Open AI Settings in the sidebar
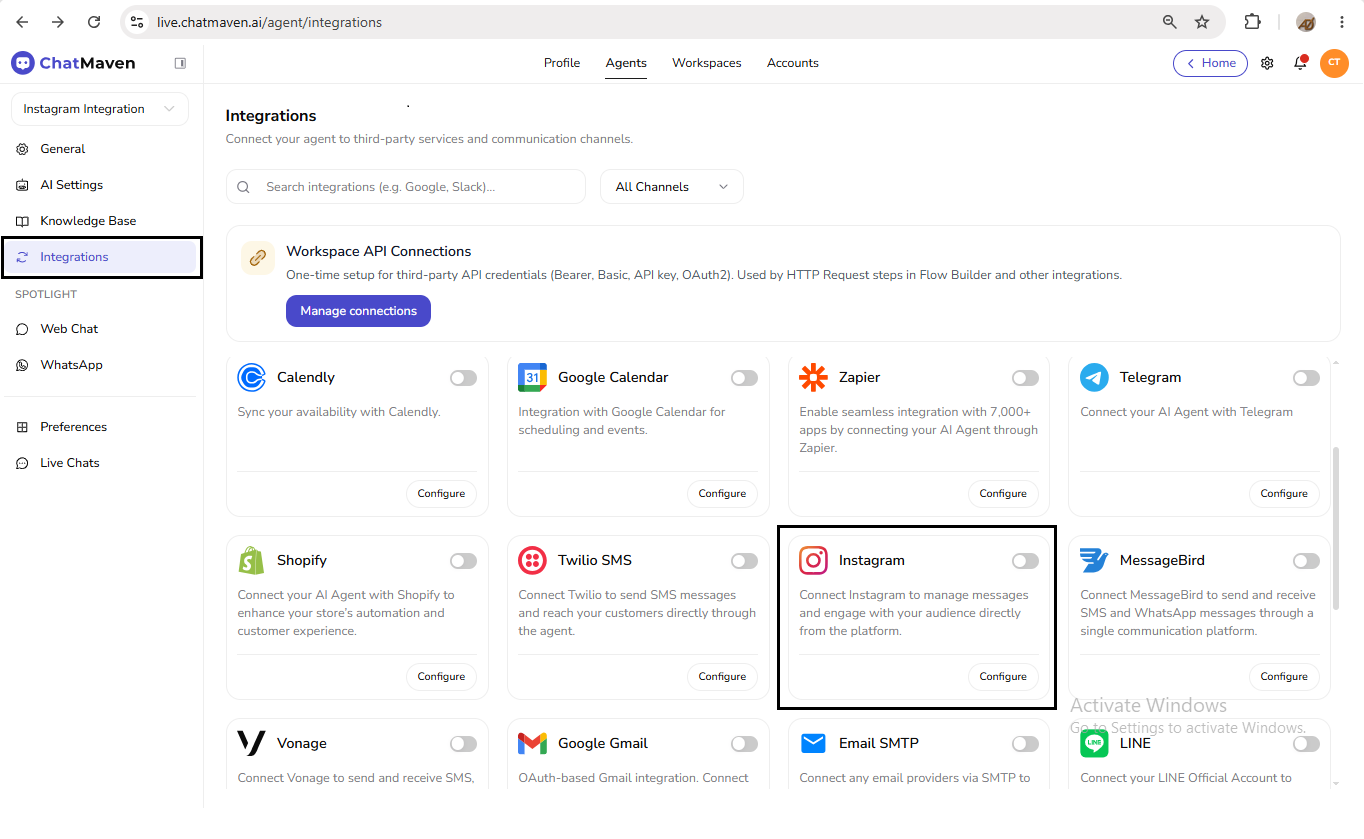1364x839 pixels. click(x=100, y=185)
